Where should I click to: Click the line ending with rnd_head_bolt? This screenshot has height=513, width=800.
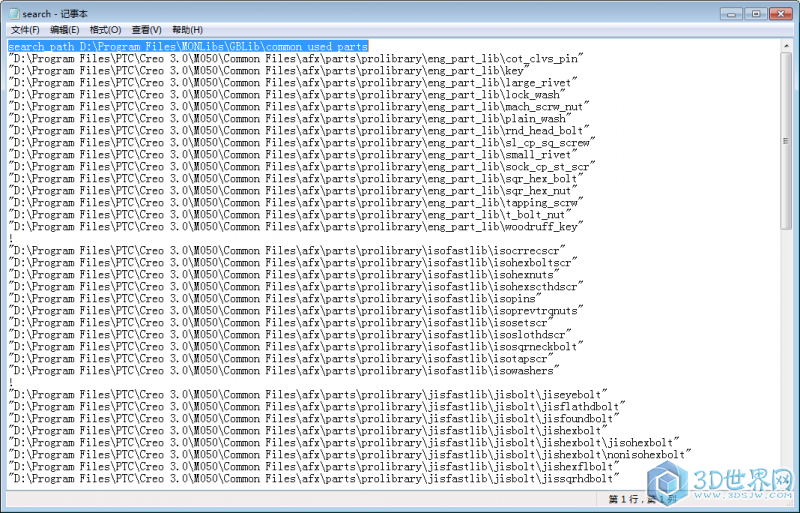(x=299, y=131)
